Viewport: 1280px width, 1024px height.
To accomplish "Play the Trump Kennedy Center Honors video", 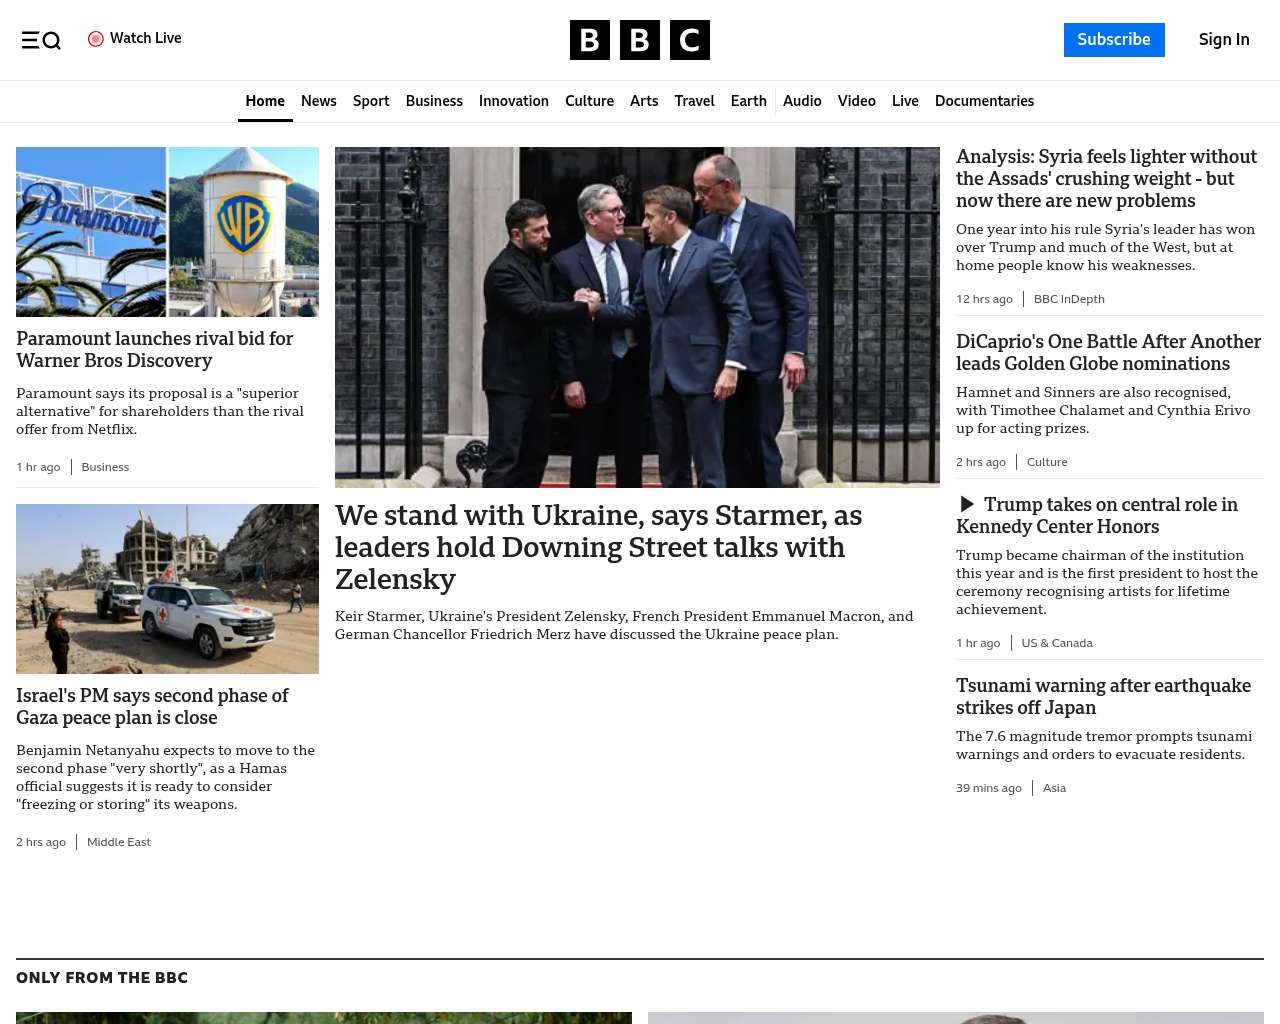I will 967,505.
